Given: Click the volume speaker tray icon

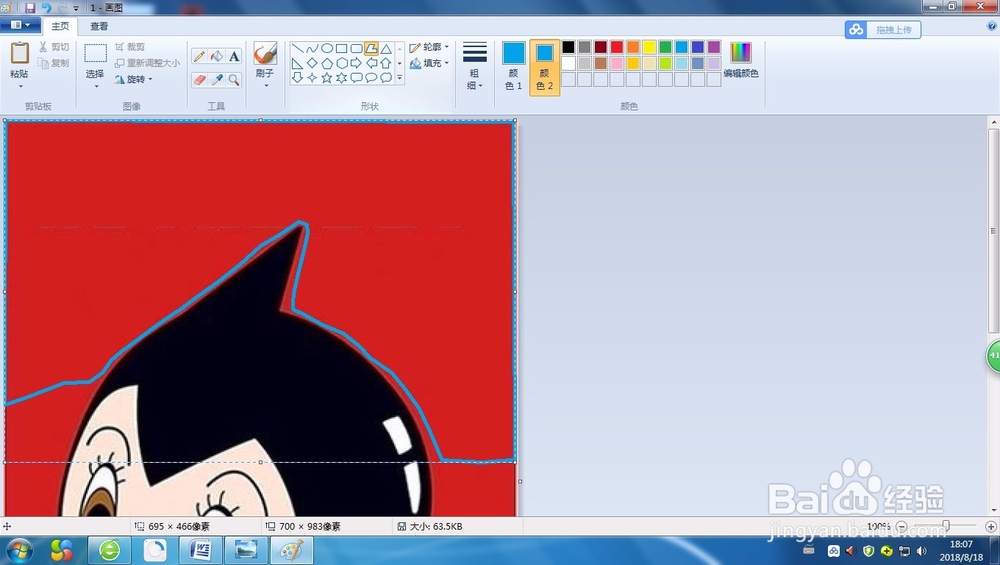Looking at the screenshot, I should 922,551.
